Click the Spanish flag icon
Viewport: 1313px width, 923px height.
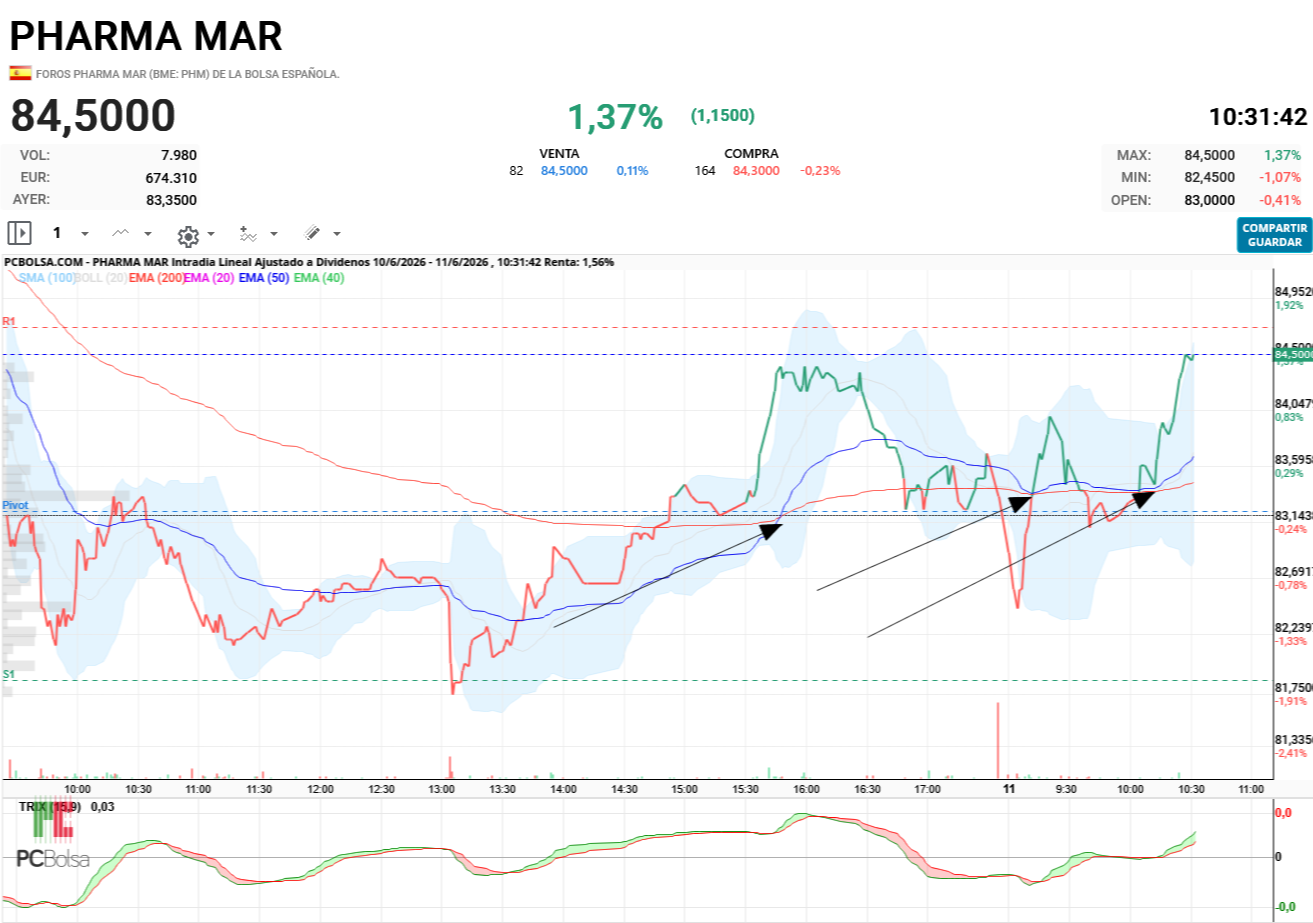pos(19,73)
